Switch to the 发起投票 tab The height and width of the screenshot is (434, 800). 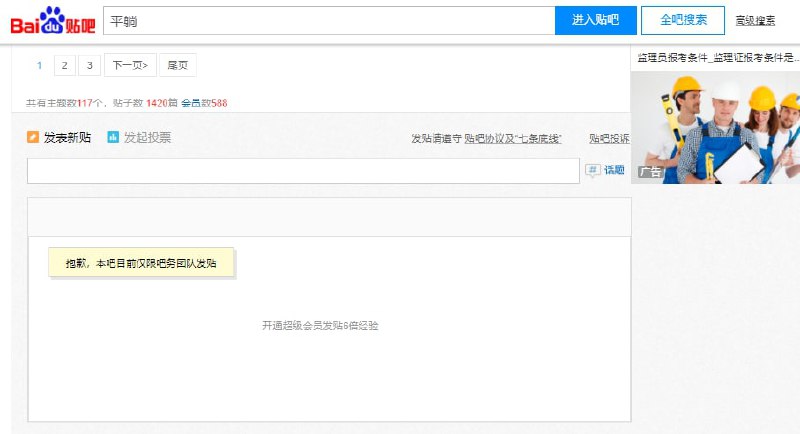pyautogui.click(x=147, y=138)
